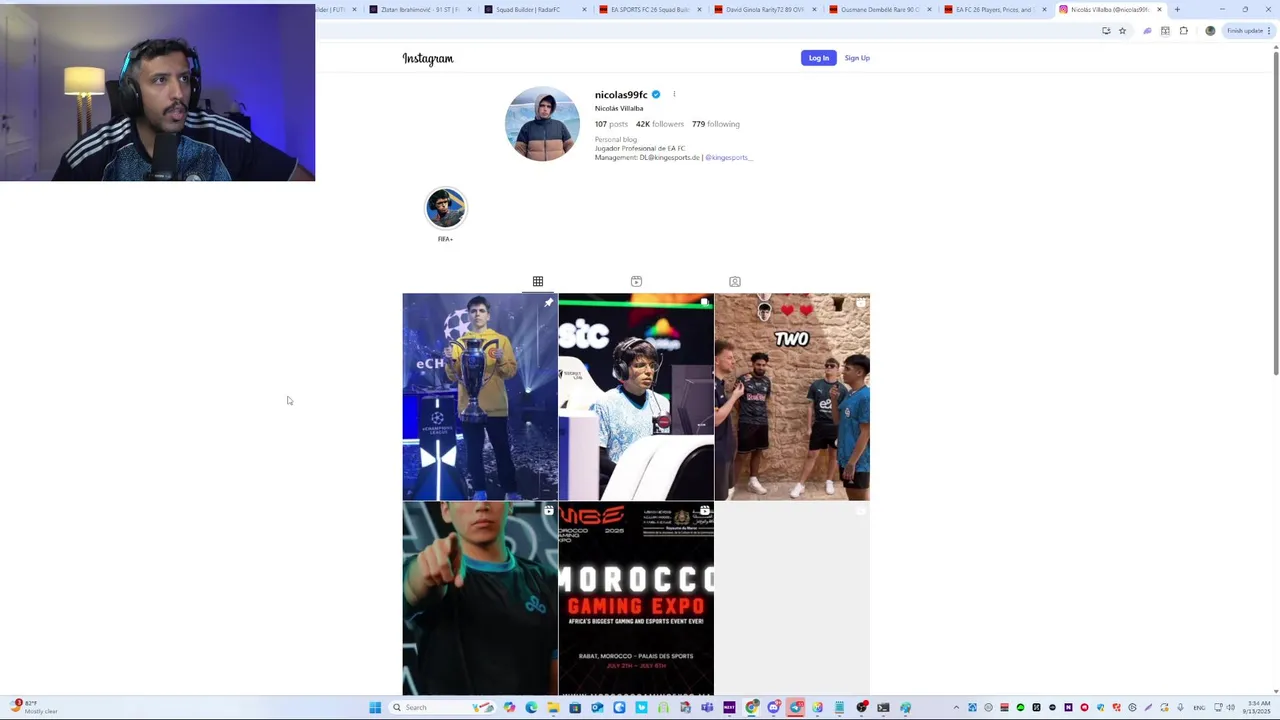
Task: Open 42K followers list
Action: pos(660,124)
